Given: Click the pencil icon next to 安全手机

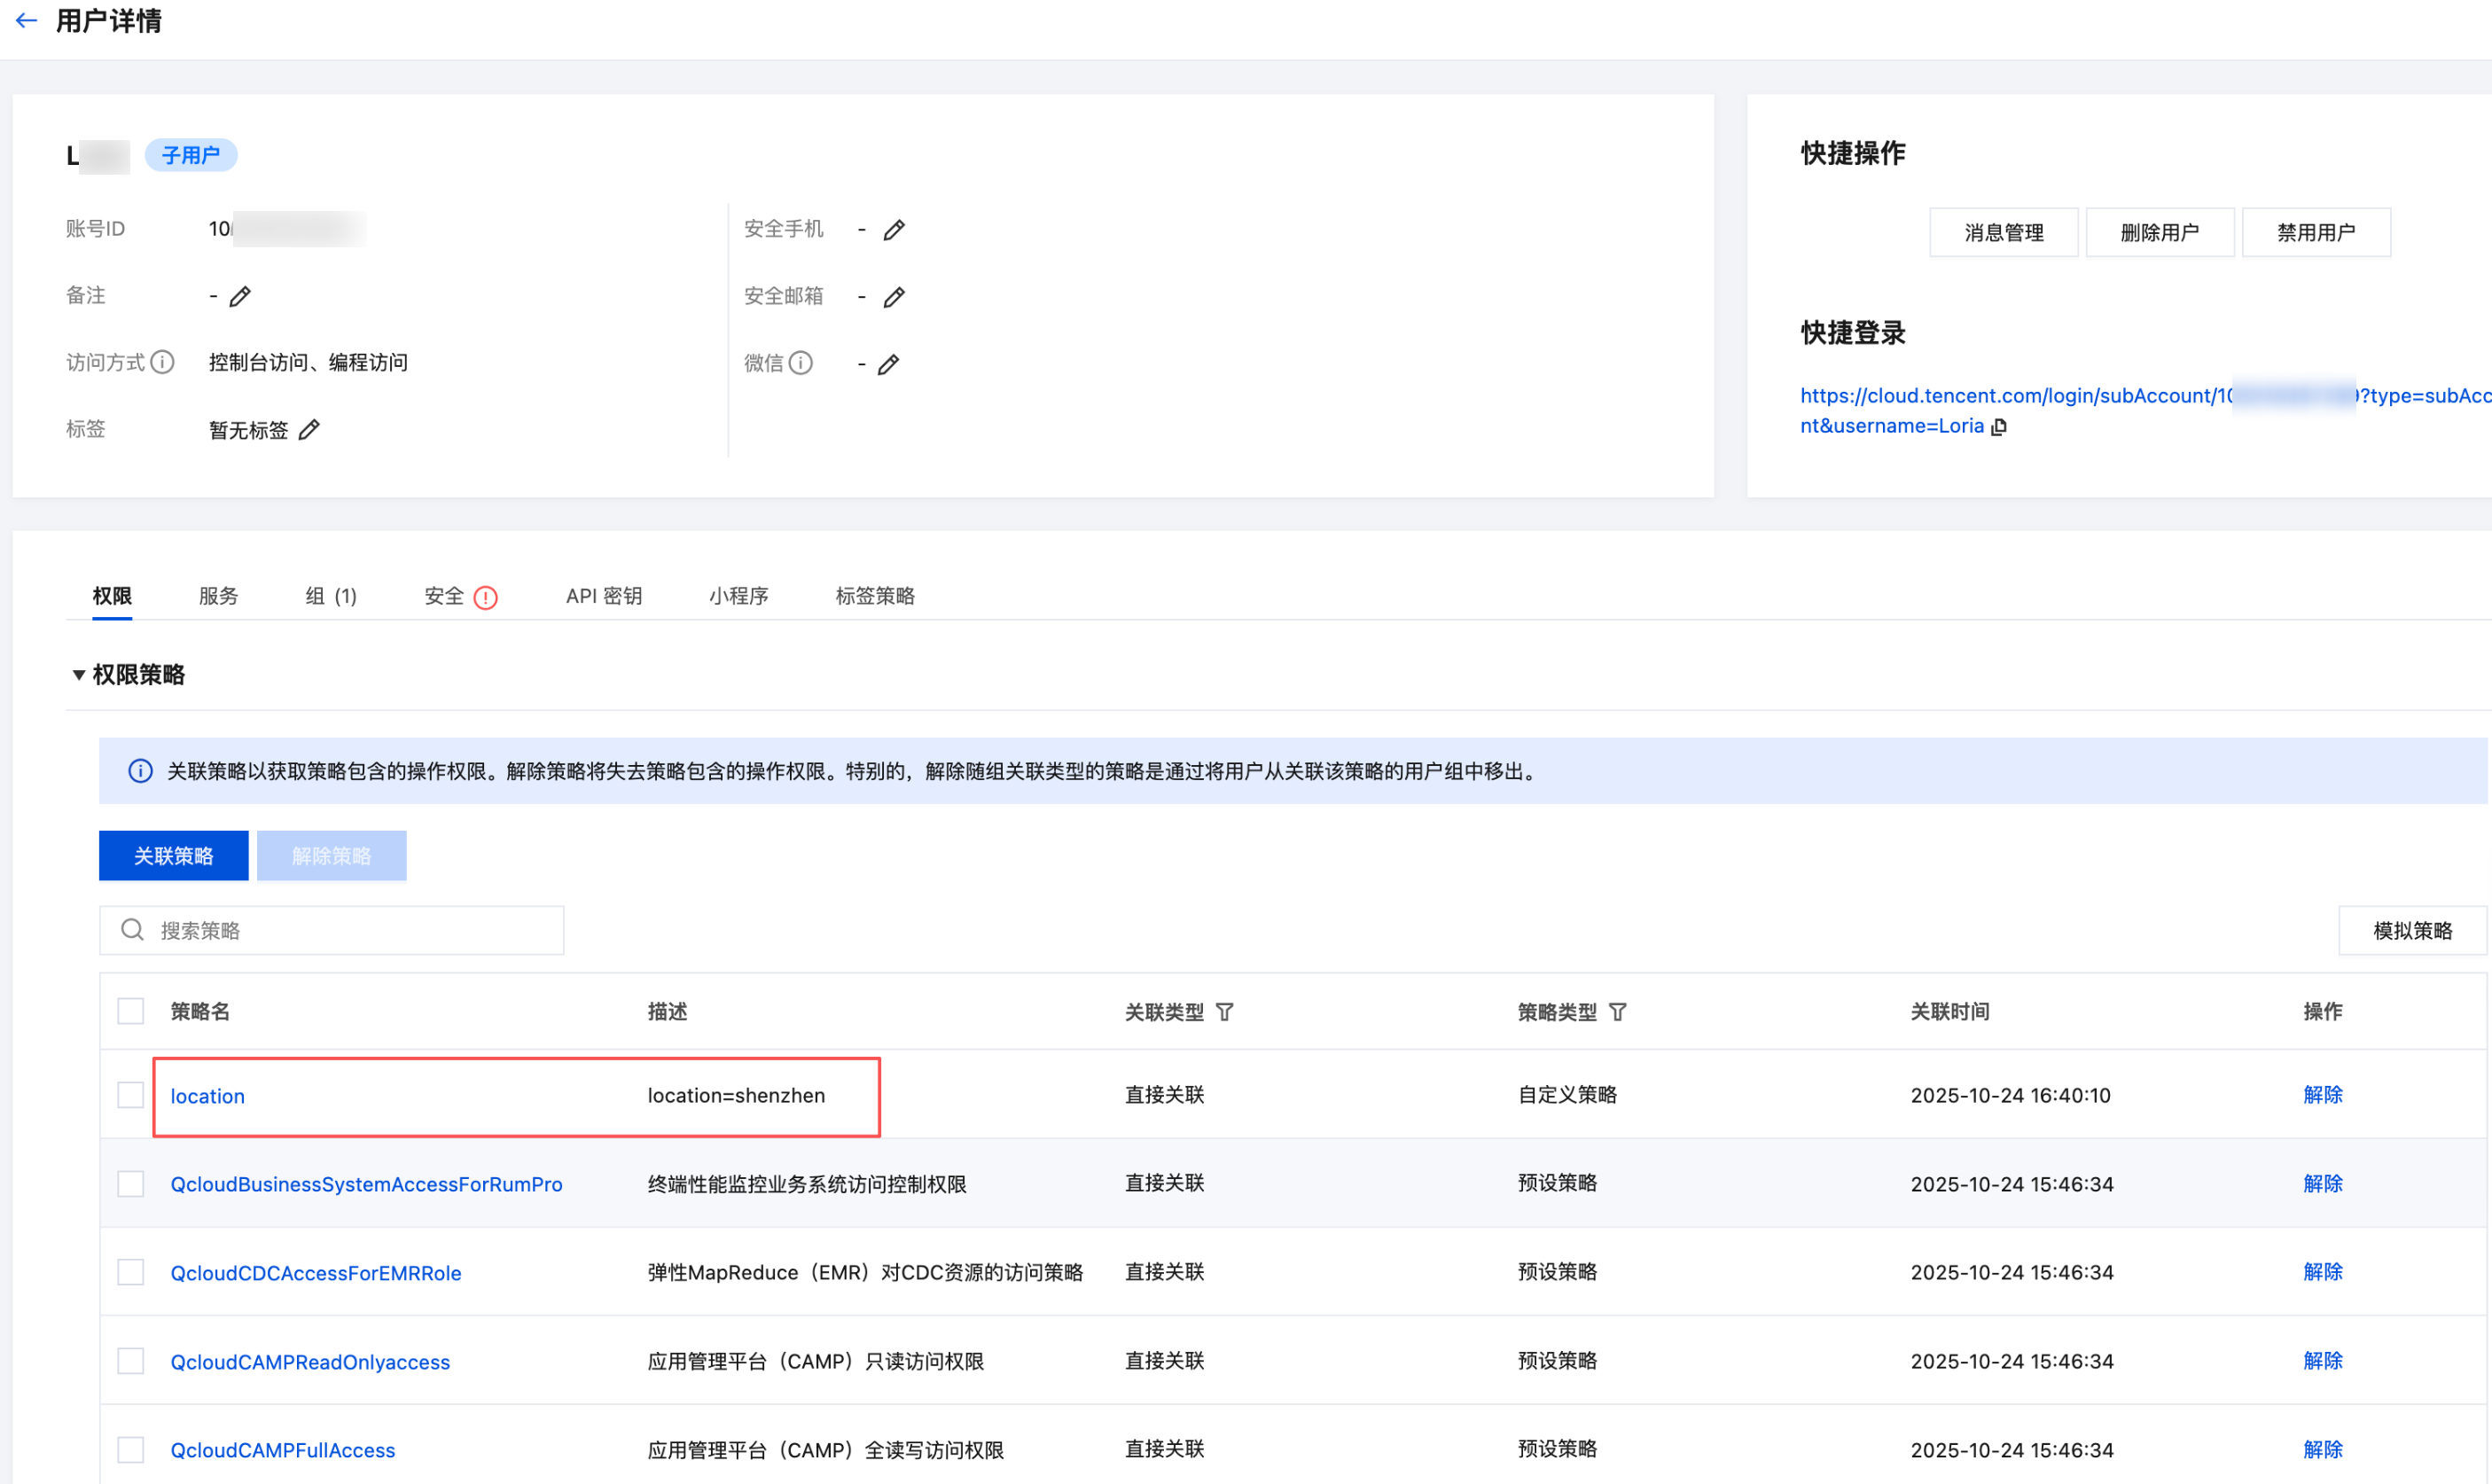Looking at the screenshot, I should coord(894,230).
